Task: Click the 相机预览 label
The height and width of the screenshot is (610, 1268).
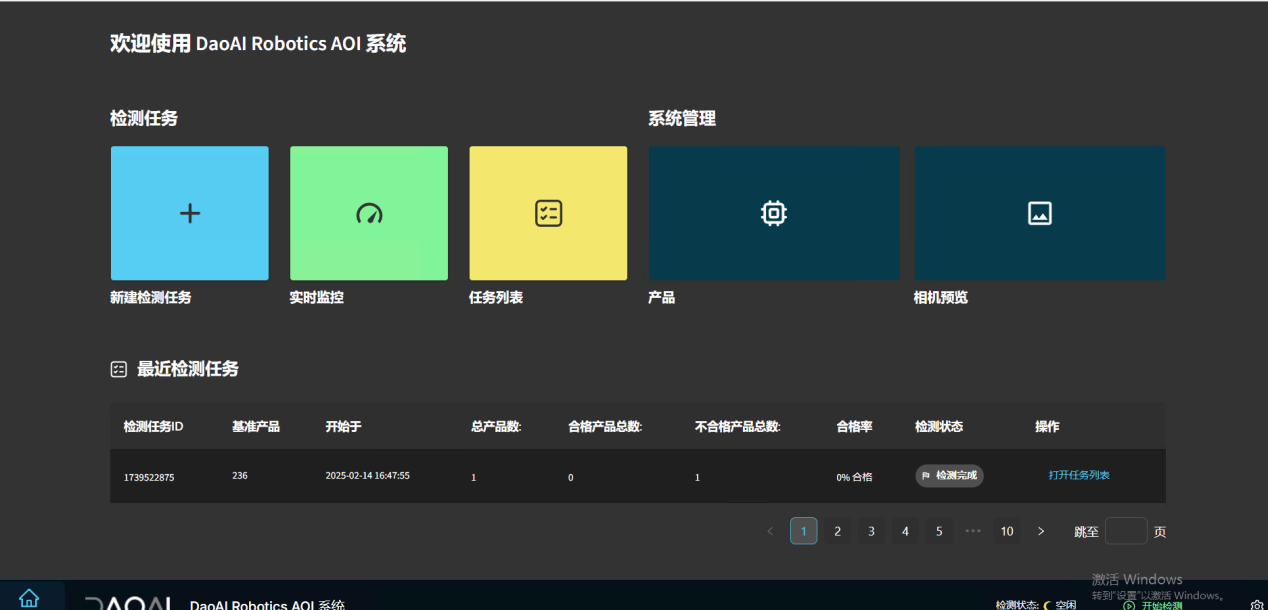Action: 940,297
